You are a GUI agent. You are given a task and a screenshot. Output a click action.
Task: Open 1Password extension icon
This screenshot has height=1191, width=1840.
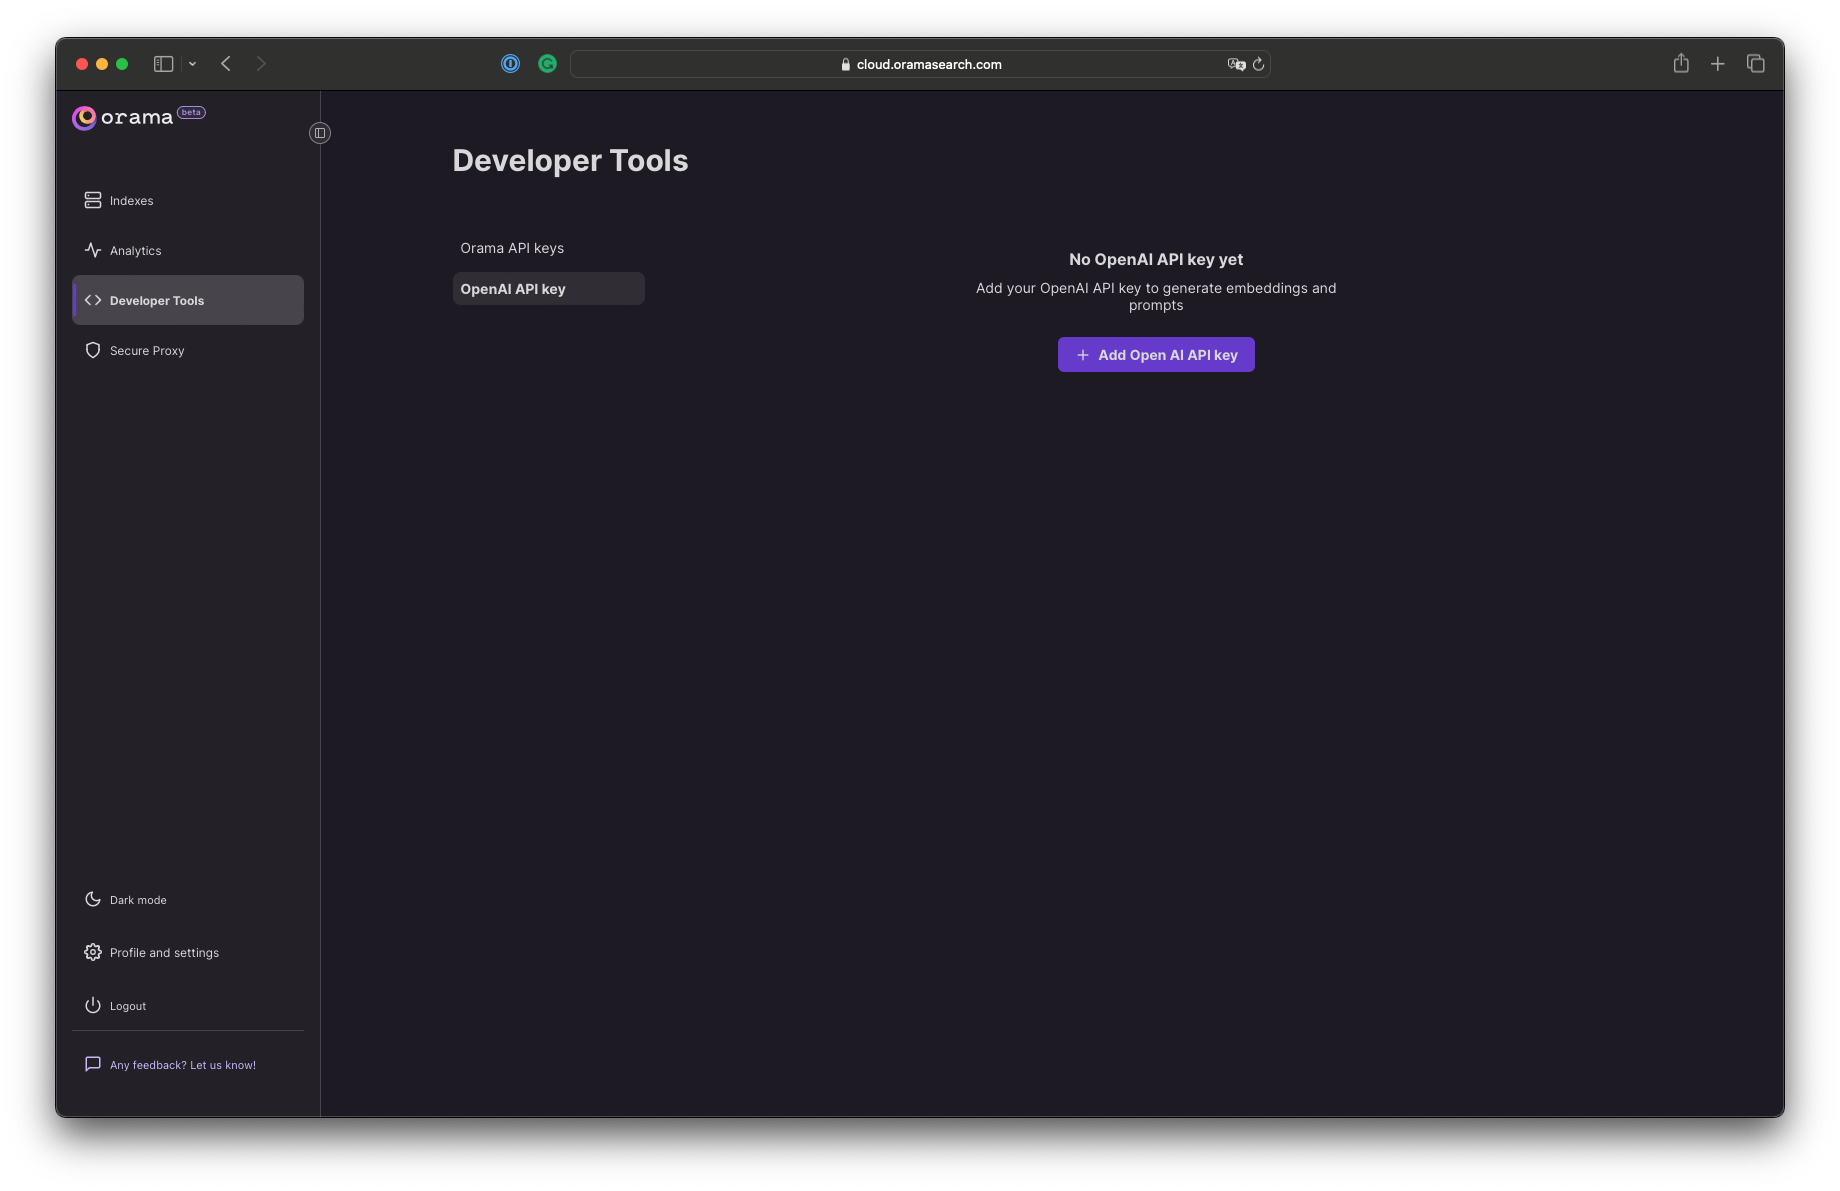pyautogui.click(x=510, y=64)
